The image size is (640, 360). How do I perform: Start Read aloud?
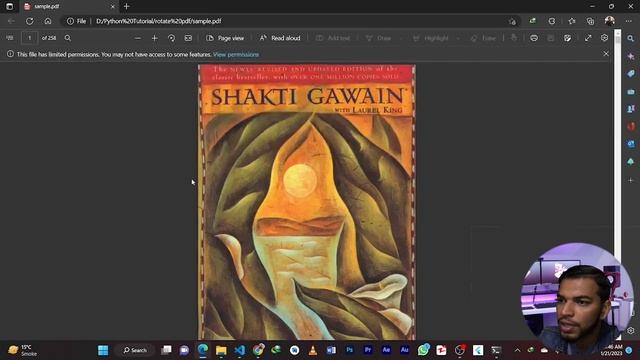pos(280,38)
